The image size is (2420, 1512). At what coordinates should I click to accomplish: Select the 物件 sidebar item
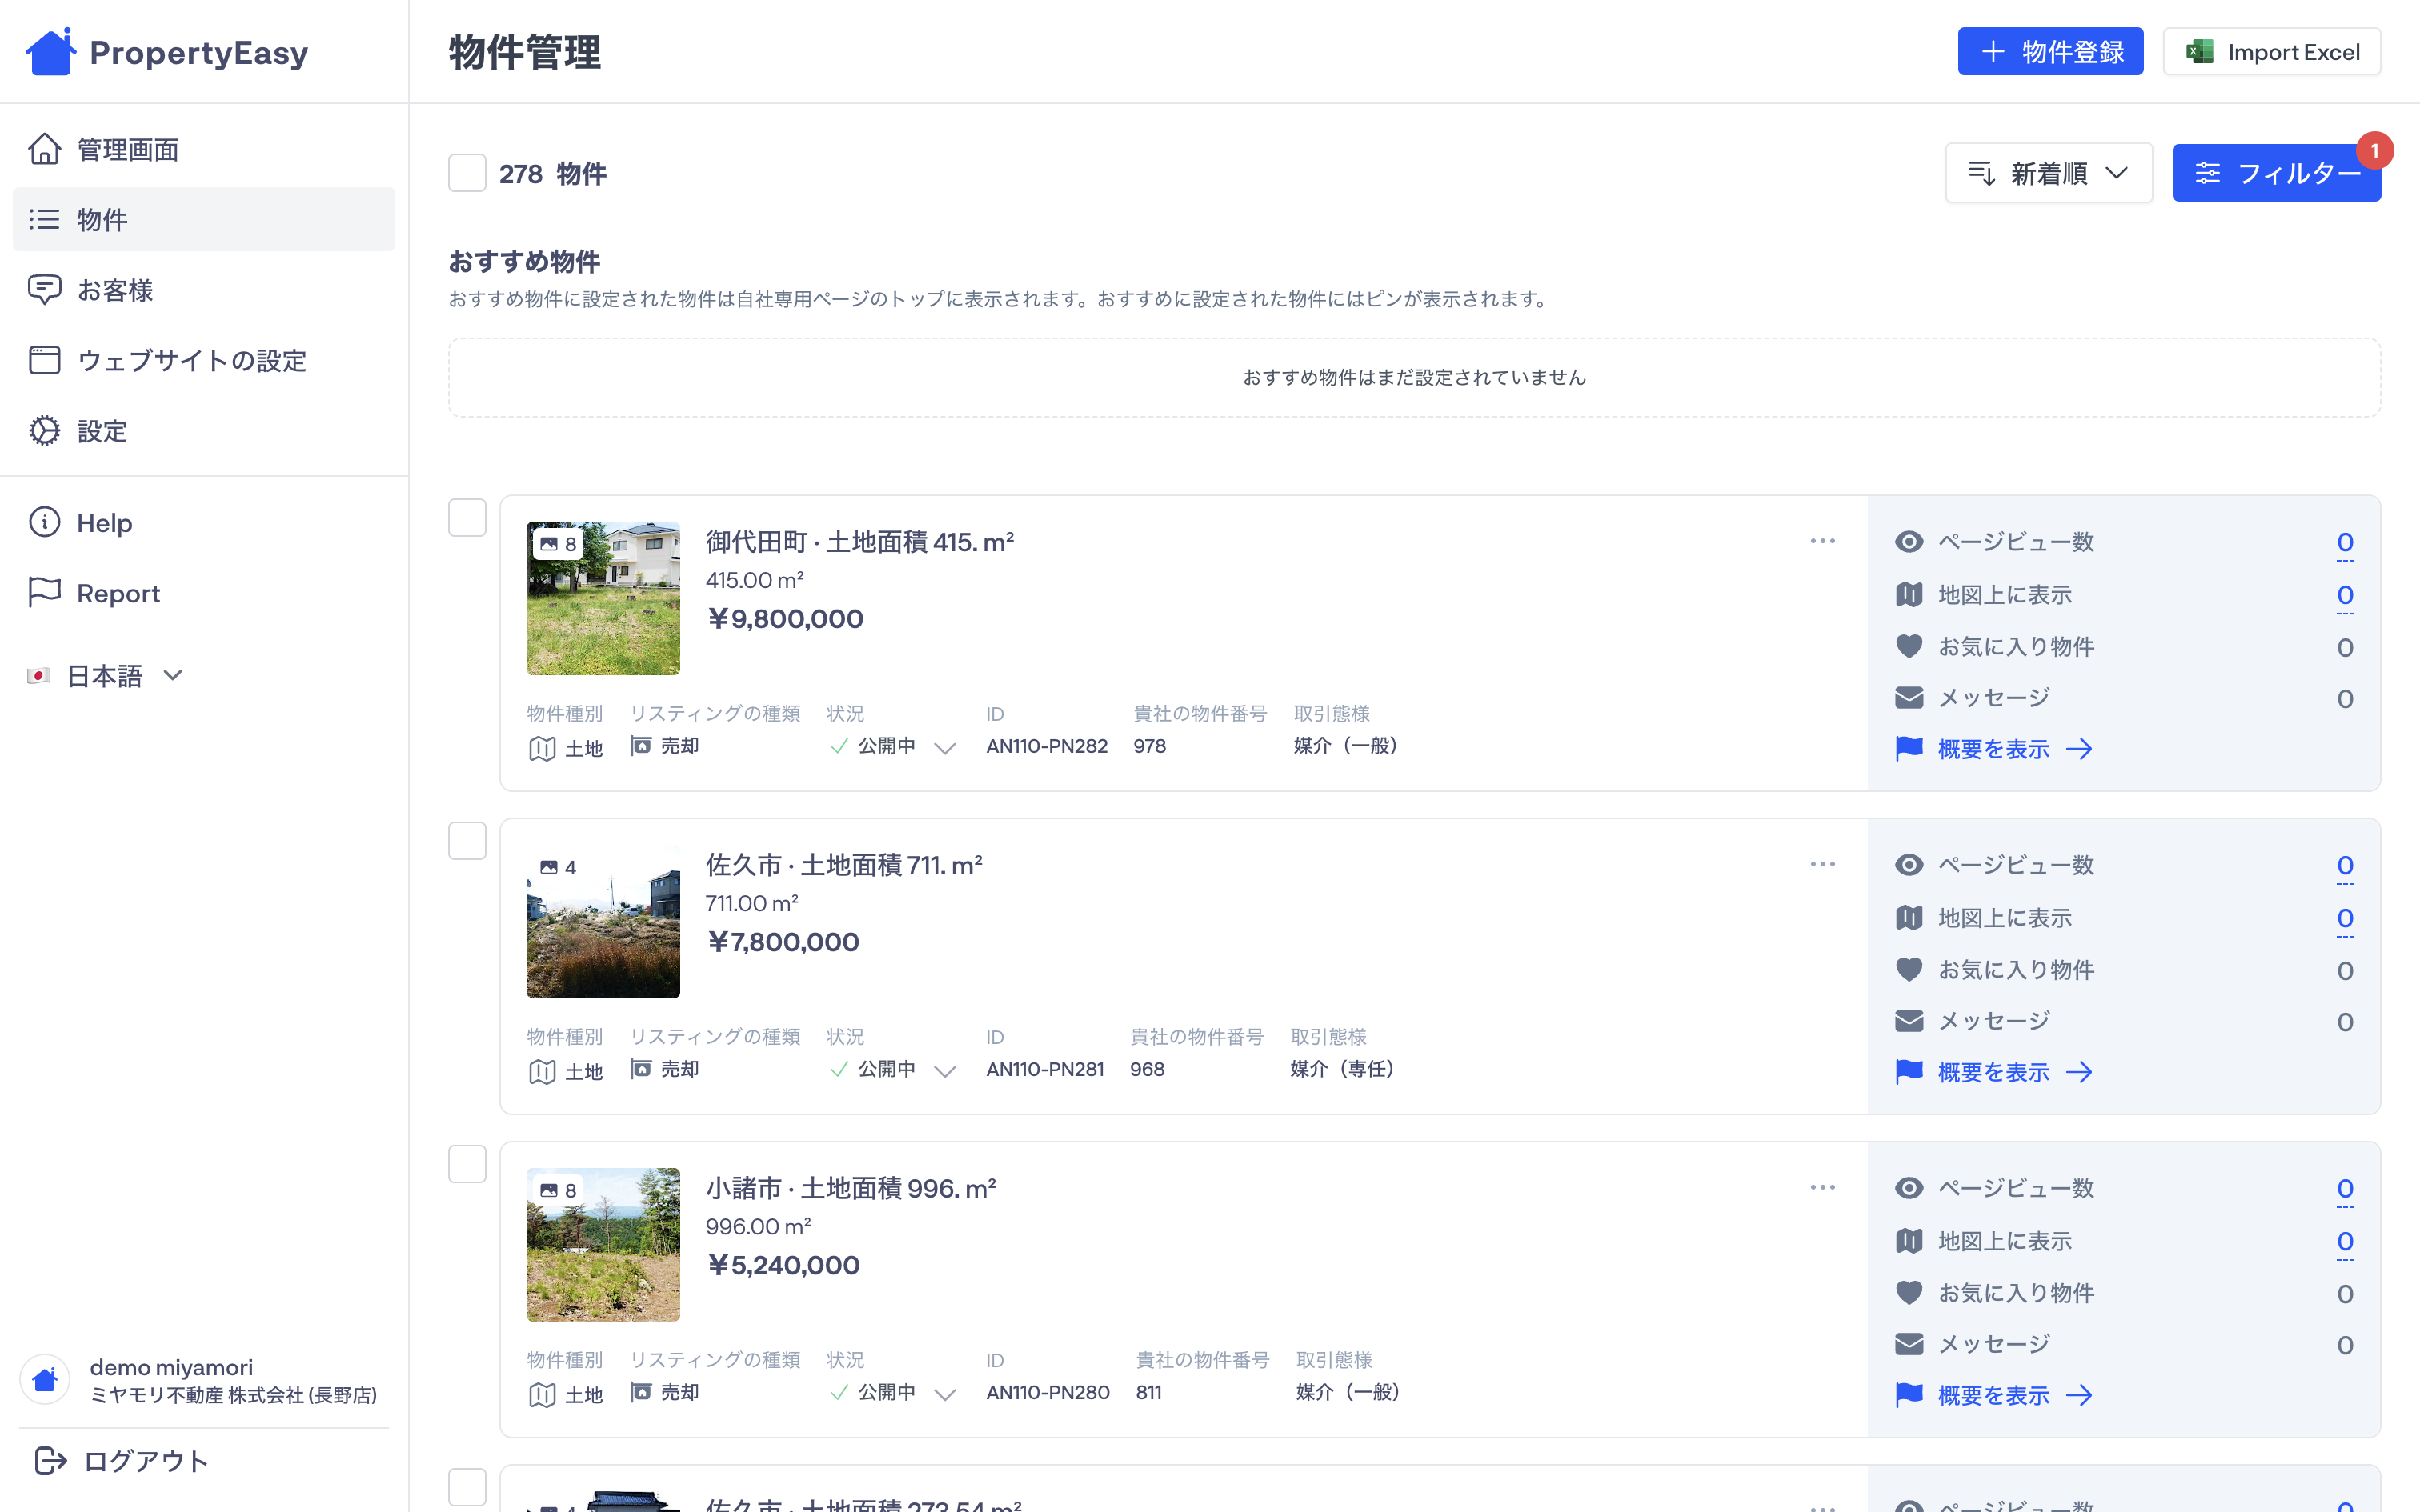(x=203, y=219)
